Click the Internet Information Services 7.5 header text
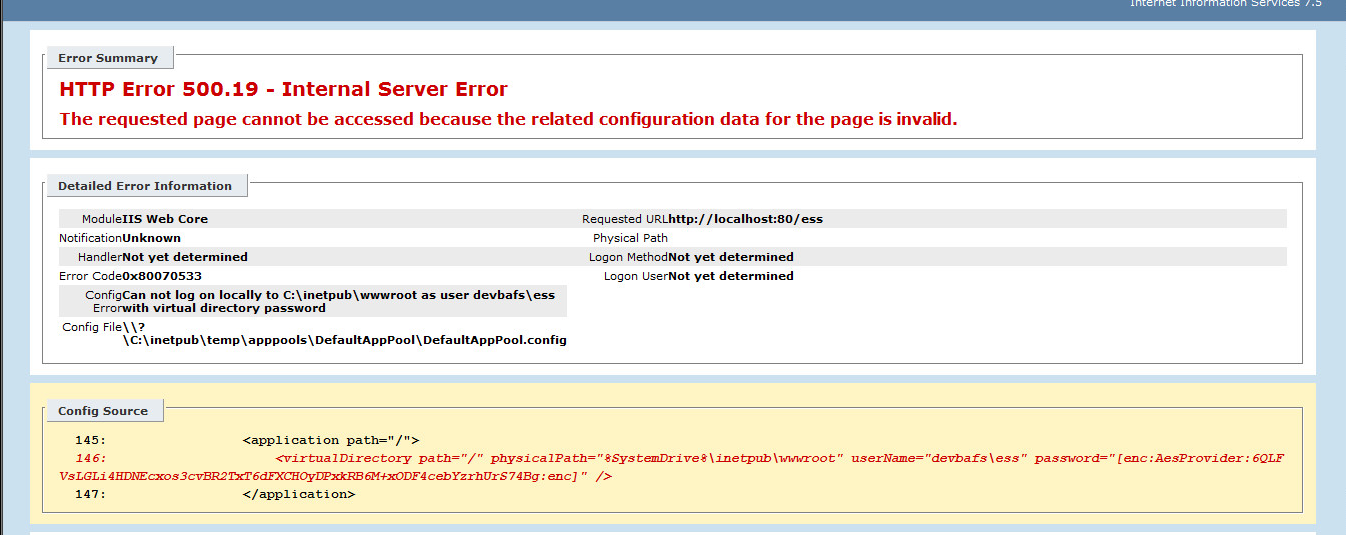 [x=1225, y=4]
